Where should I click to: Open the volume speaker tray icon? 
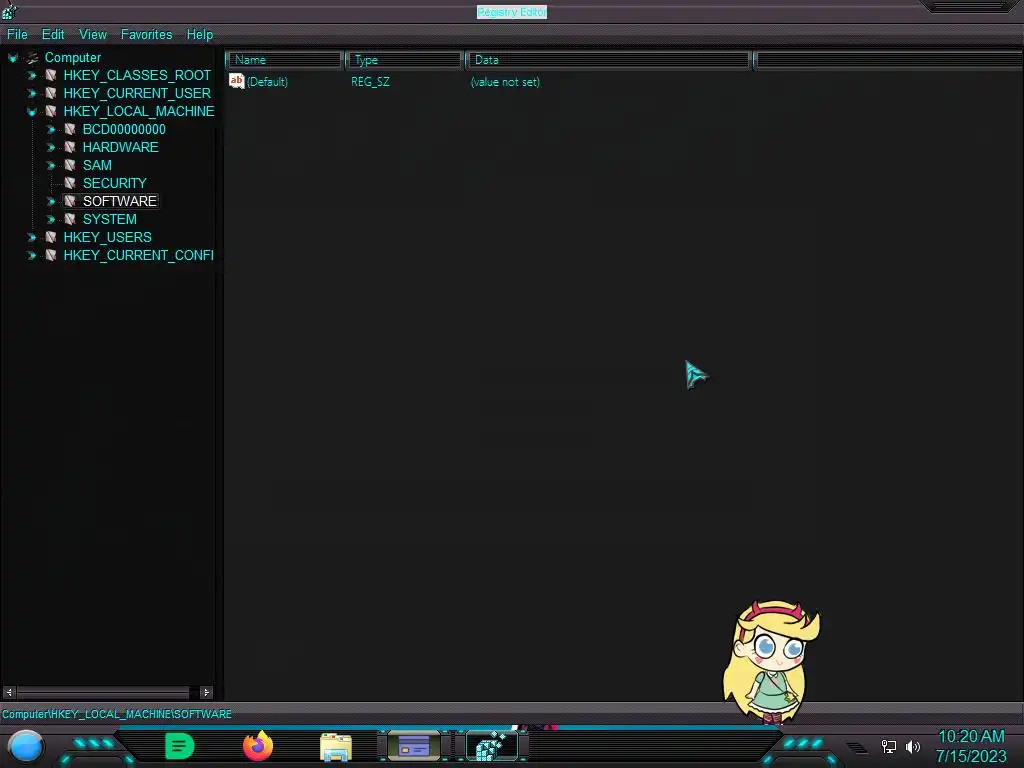coord(913,746)
